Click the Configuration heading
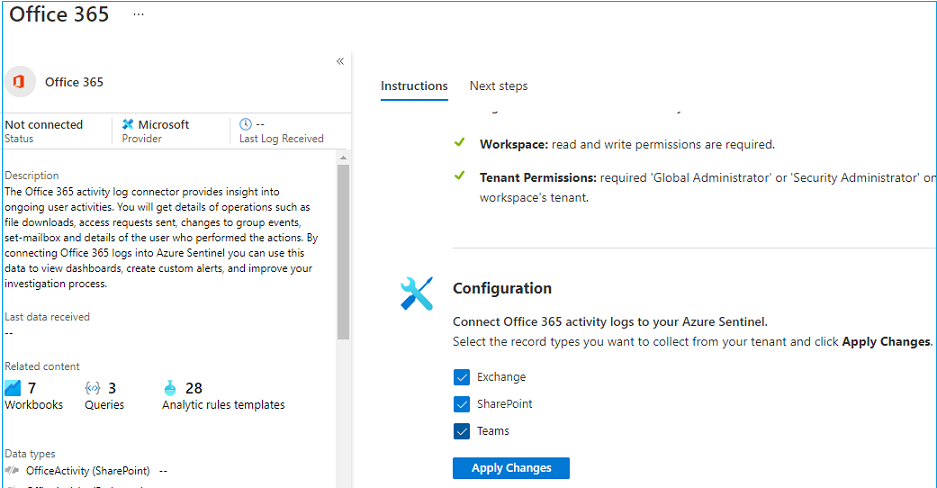The image size is (937, 488). pyautogui.click(x=502, y=288)
